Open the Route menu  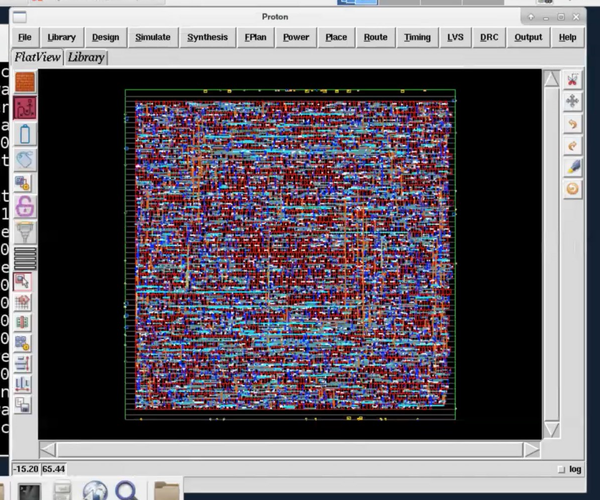click(375, 37)
